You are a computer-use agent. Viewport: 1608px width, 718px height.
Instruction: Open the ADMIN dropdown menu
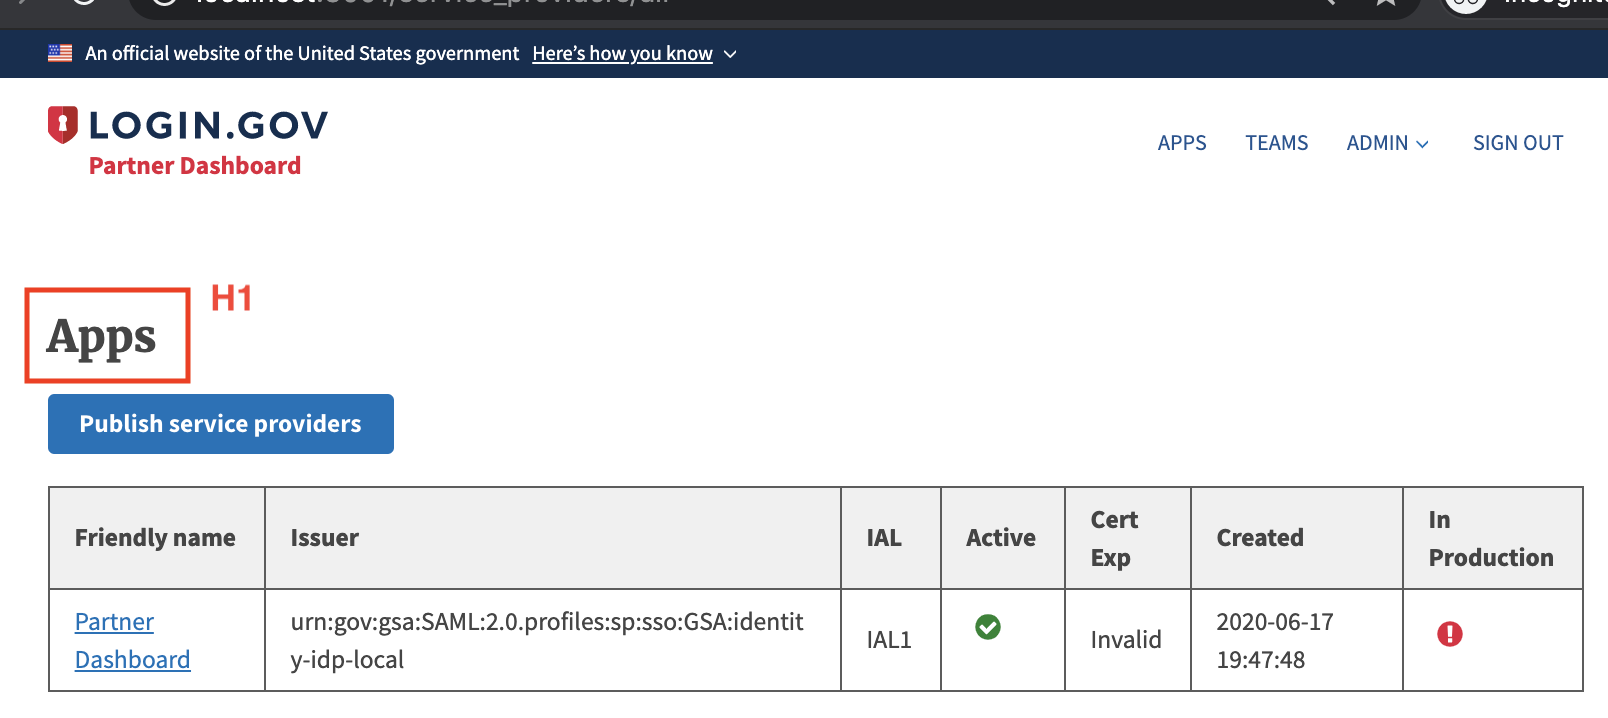pos(1388,143)
